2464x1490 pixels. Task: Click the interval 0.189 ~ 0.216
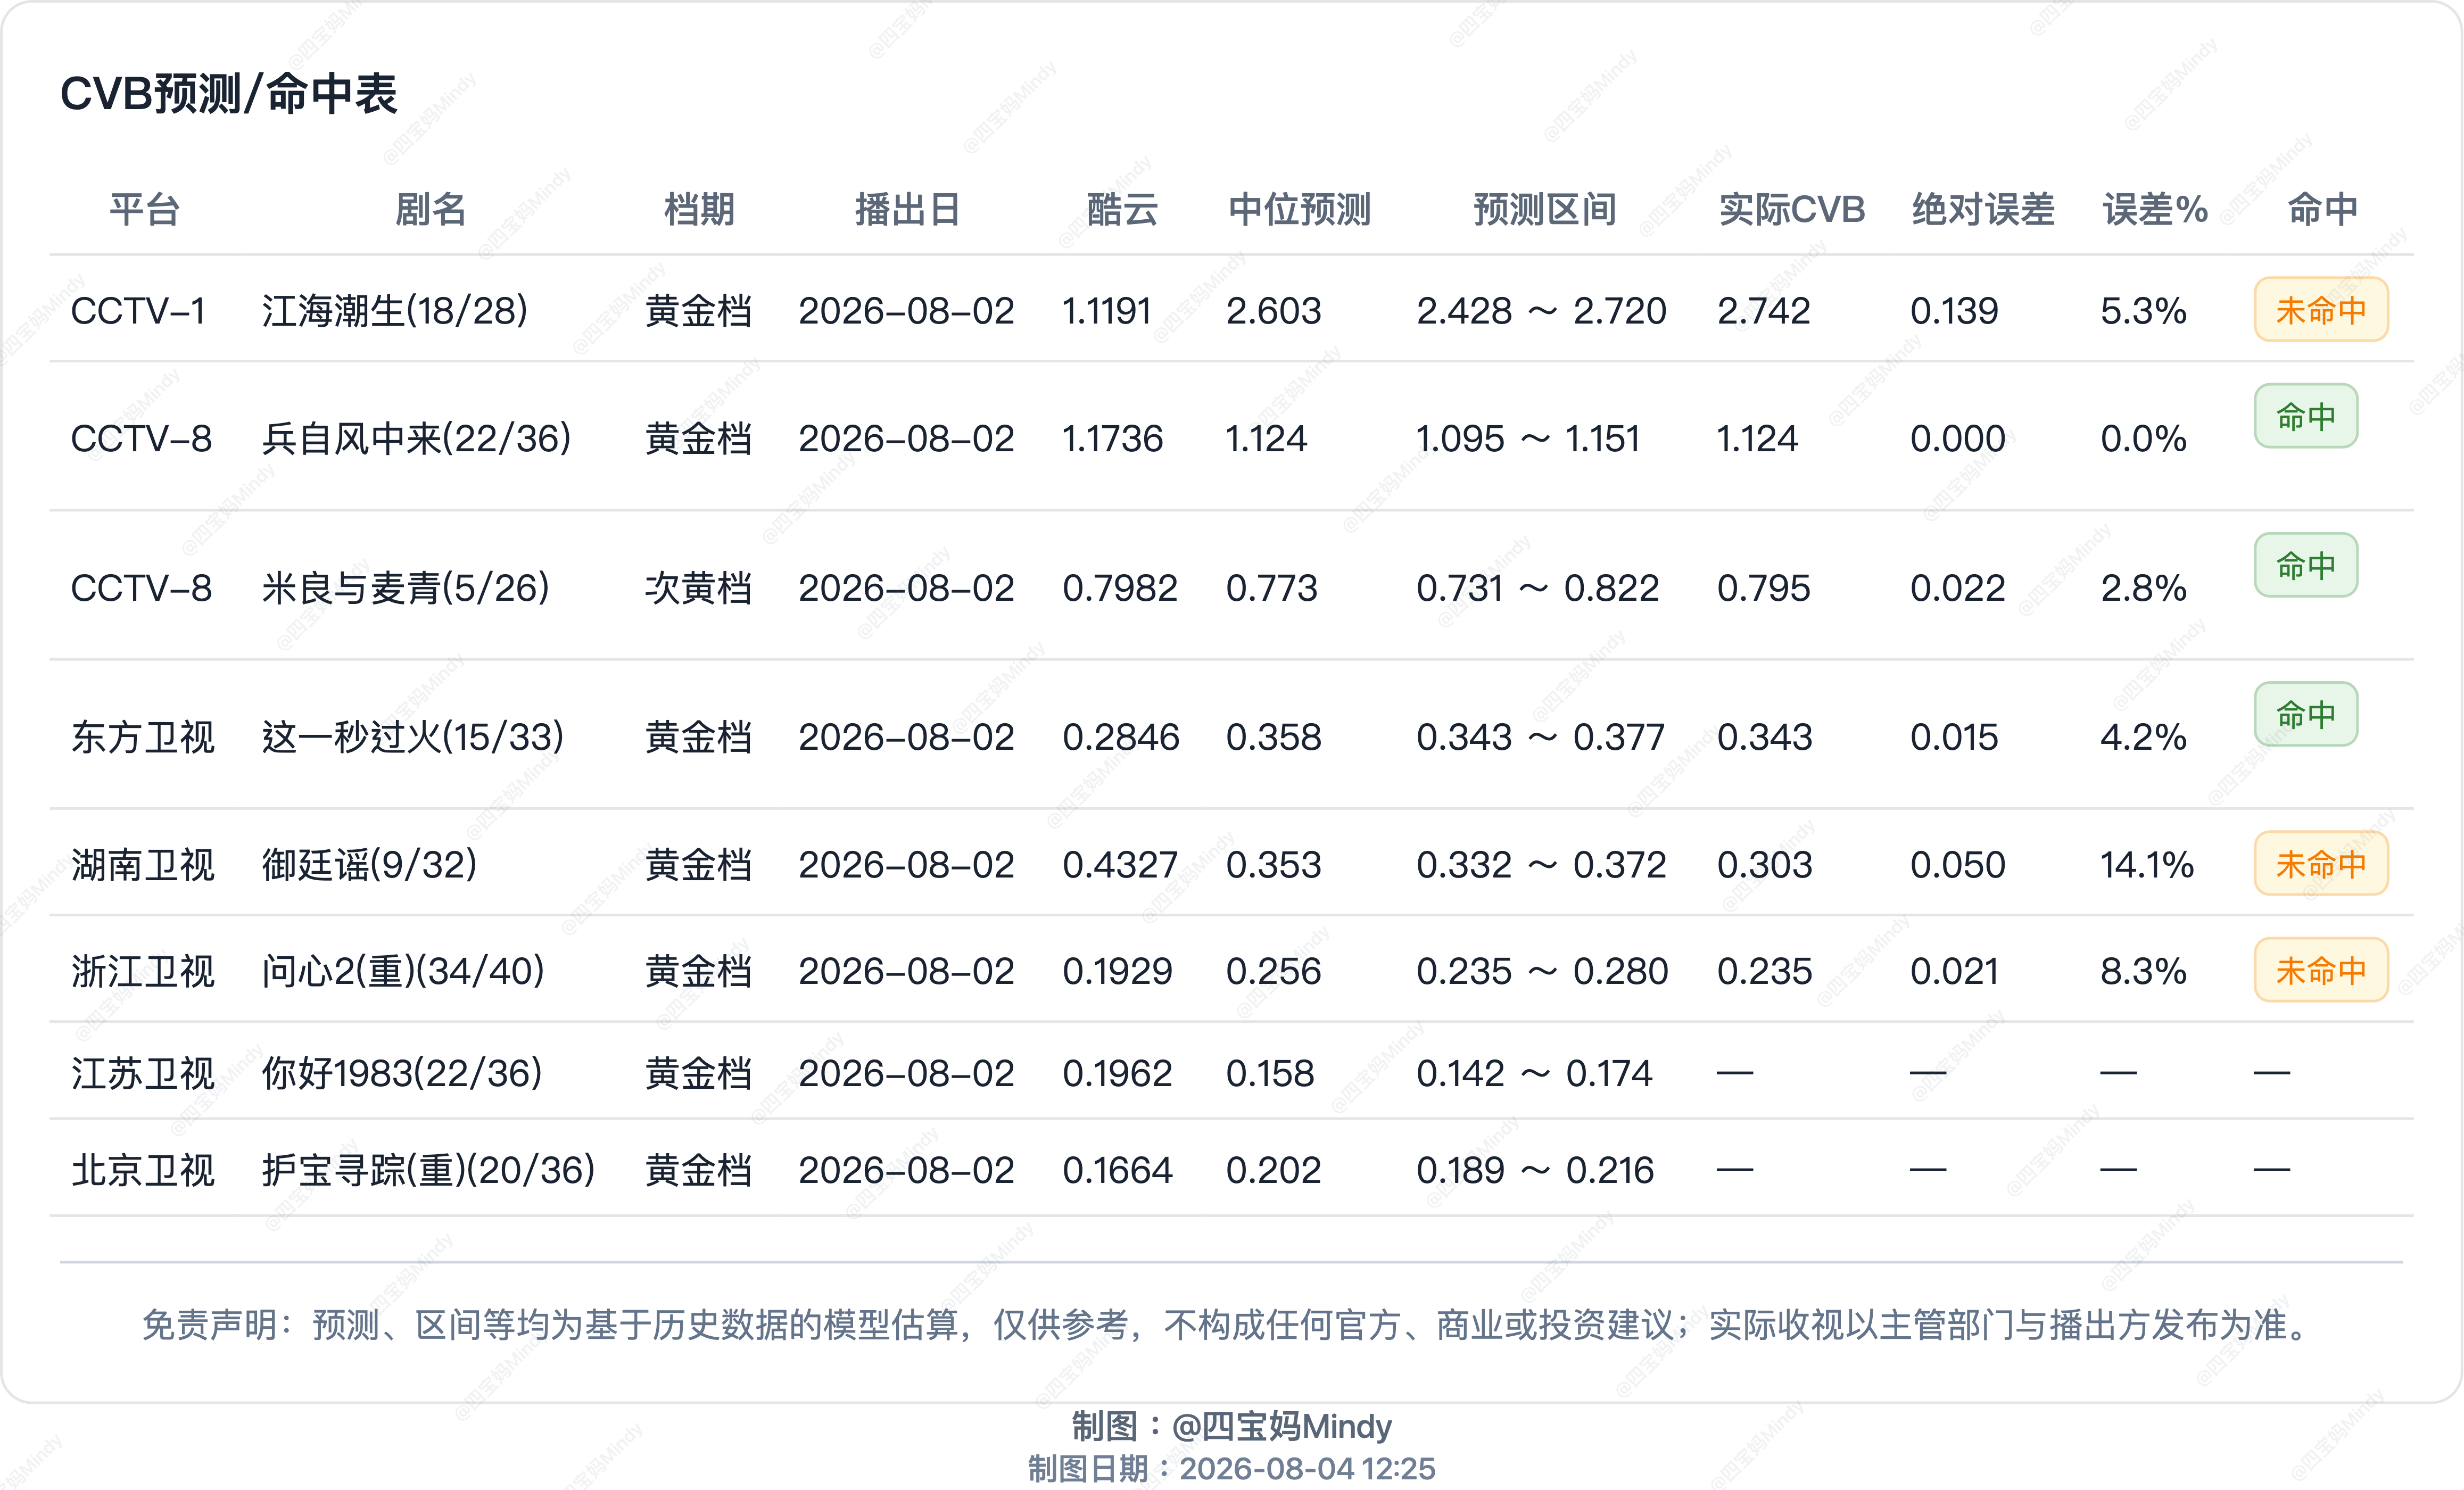pyautogui.click(x=1535, y=1170)
